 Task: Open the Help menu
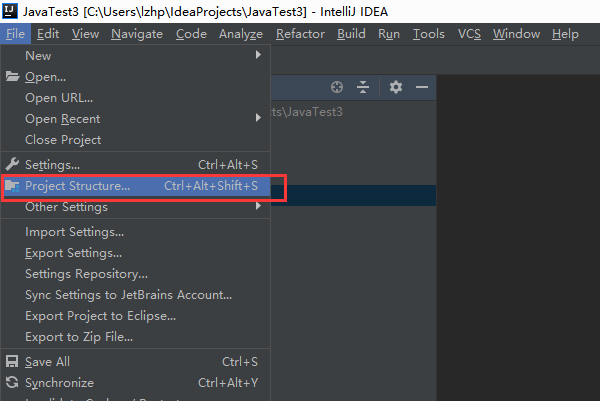pyautogui.click(x=565, y=34)
